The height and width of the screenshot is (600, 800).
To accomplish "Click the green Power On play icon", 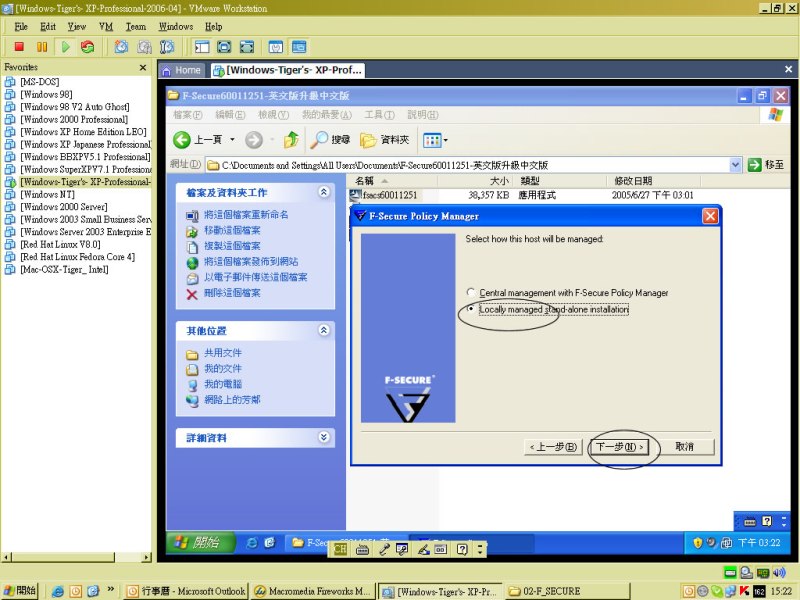I will 65,47.
